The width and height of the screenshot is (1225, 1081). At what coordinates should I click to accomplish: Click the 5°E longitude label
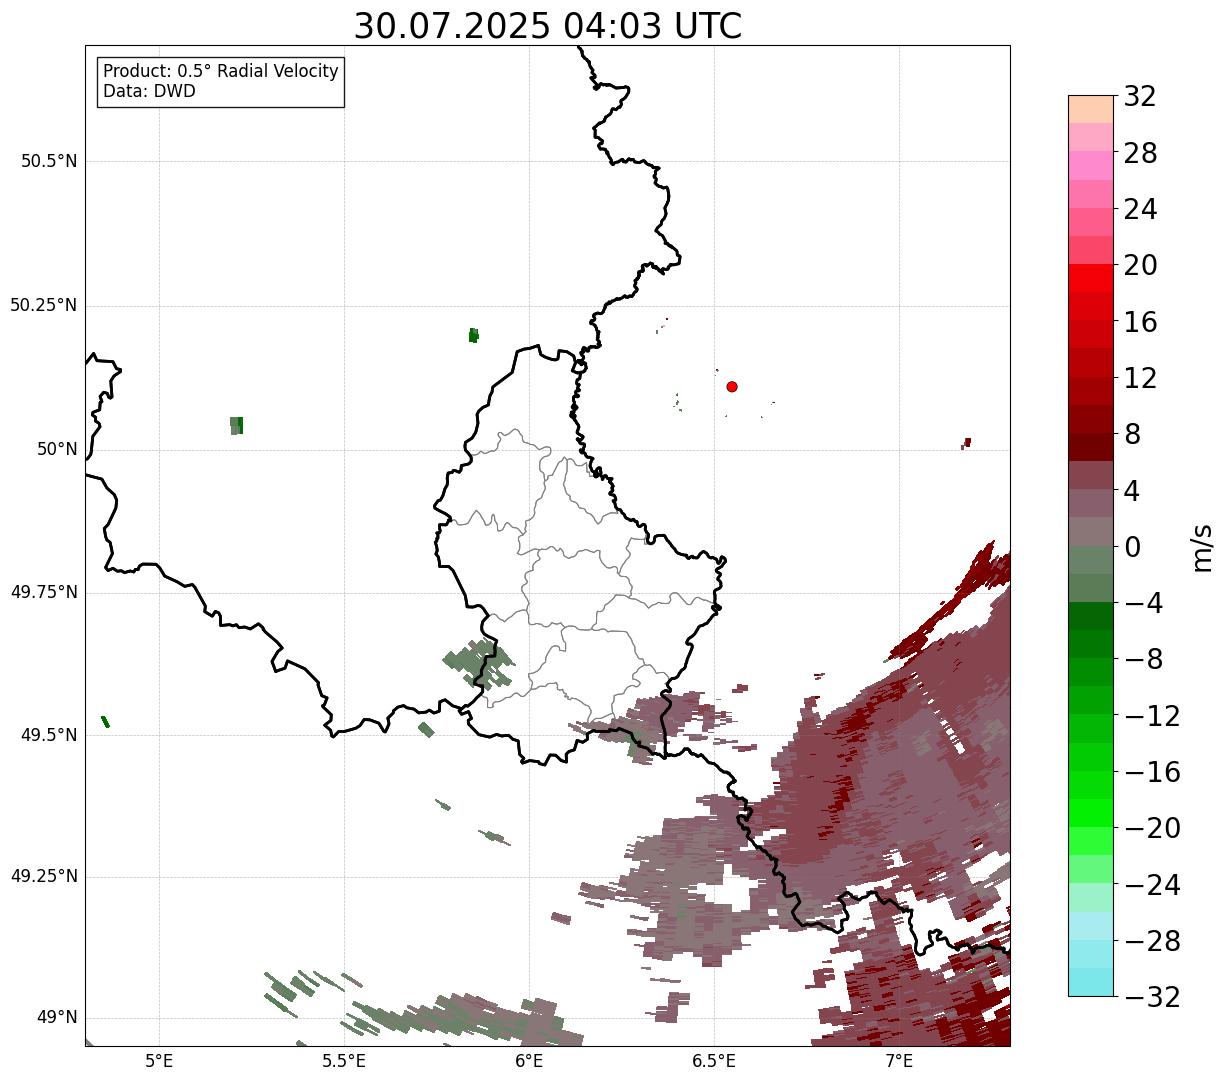159,1061
